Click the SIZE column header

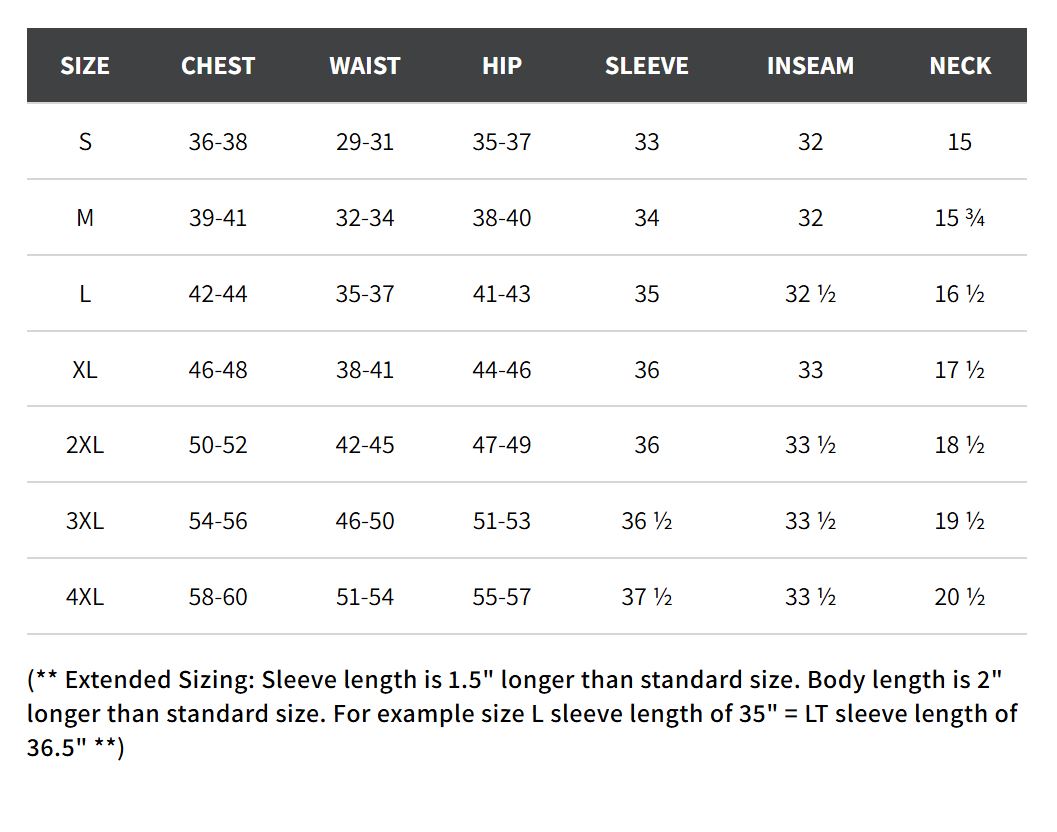point(85,66)
